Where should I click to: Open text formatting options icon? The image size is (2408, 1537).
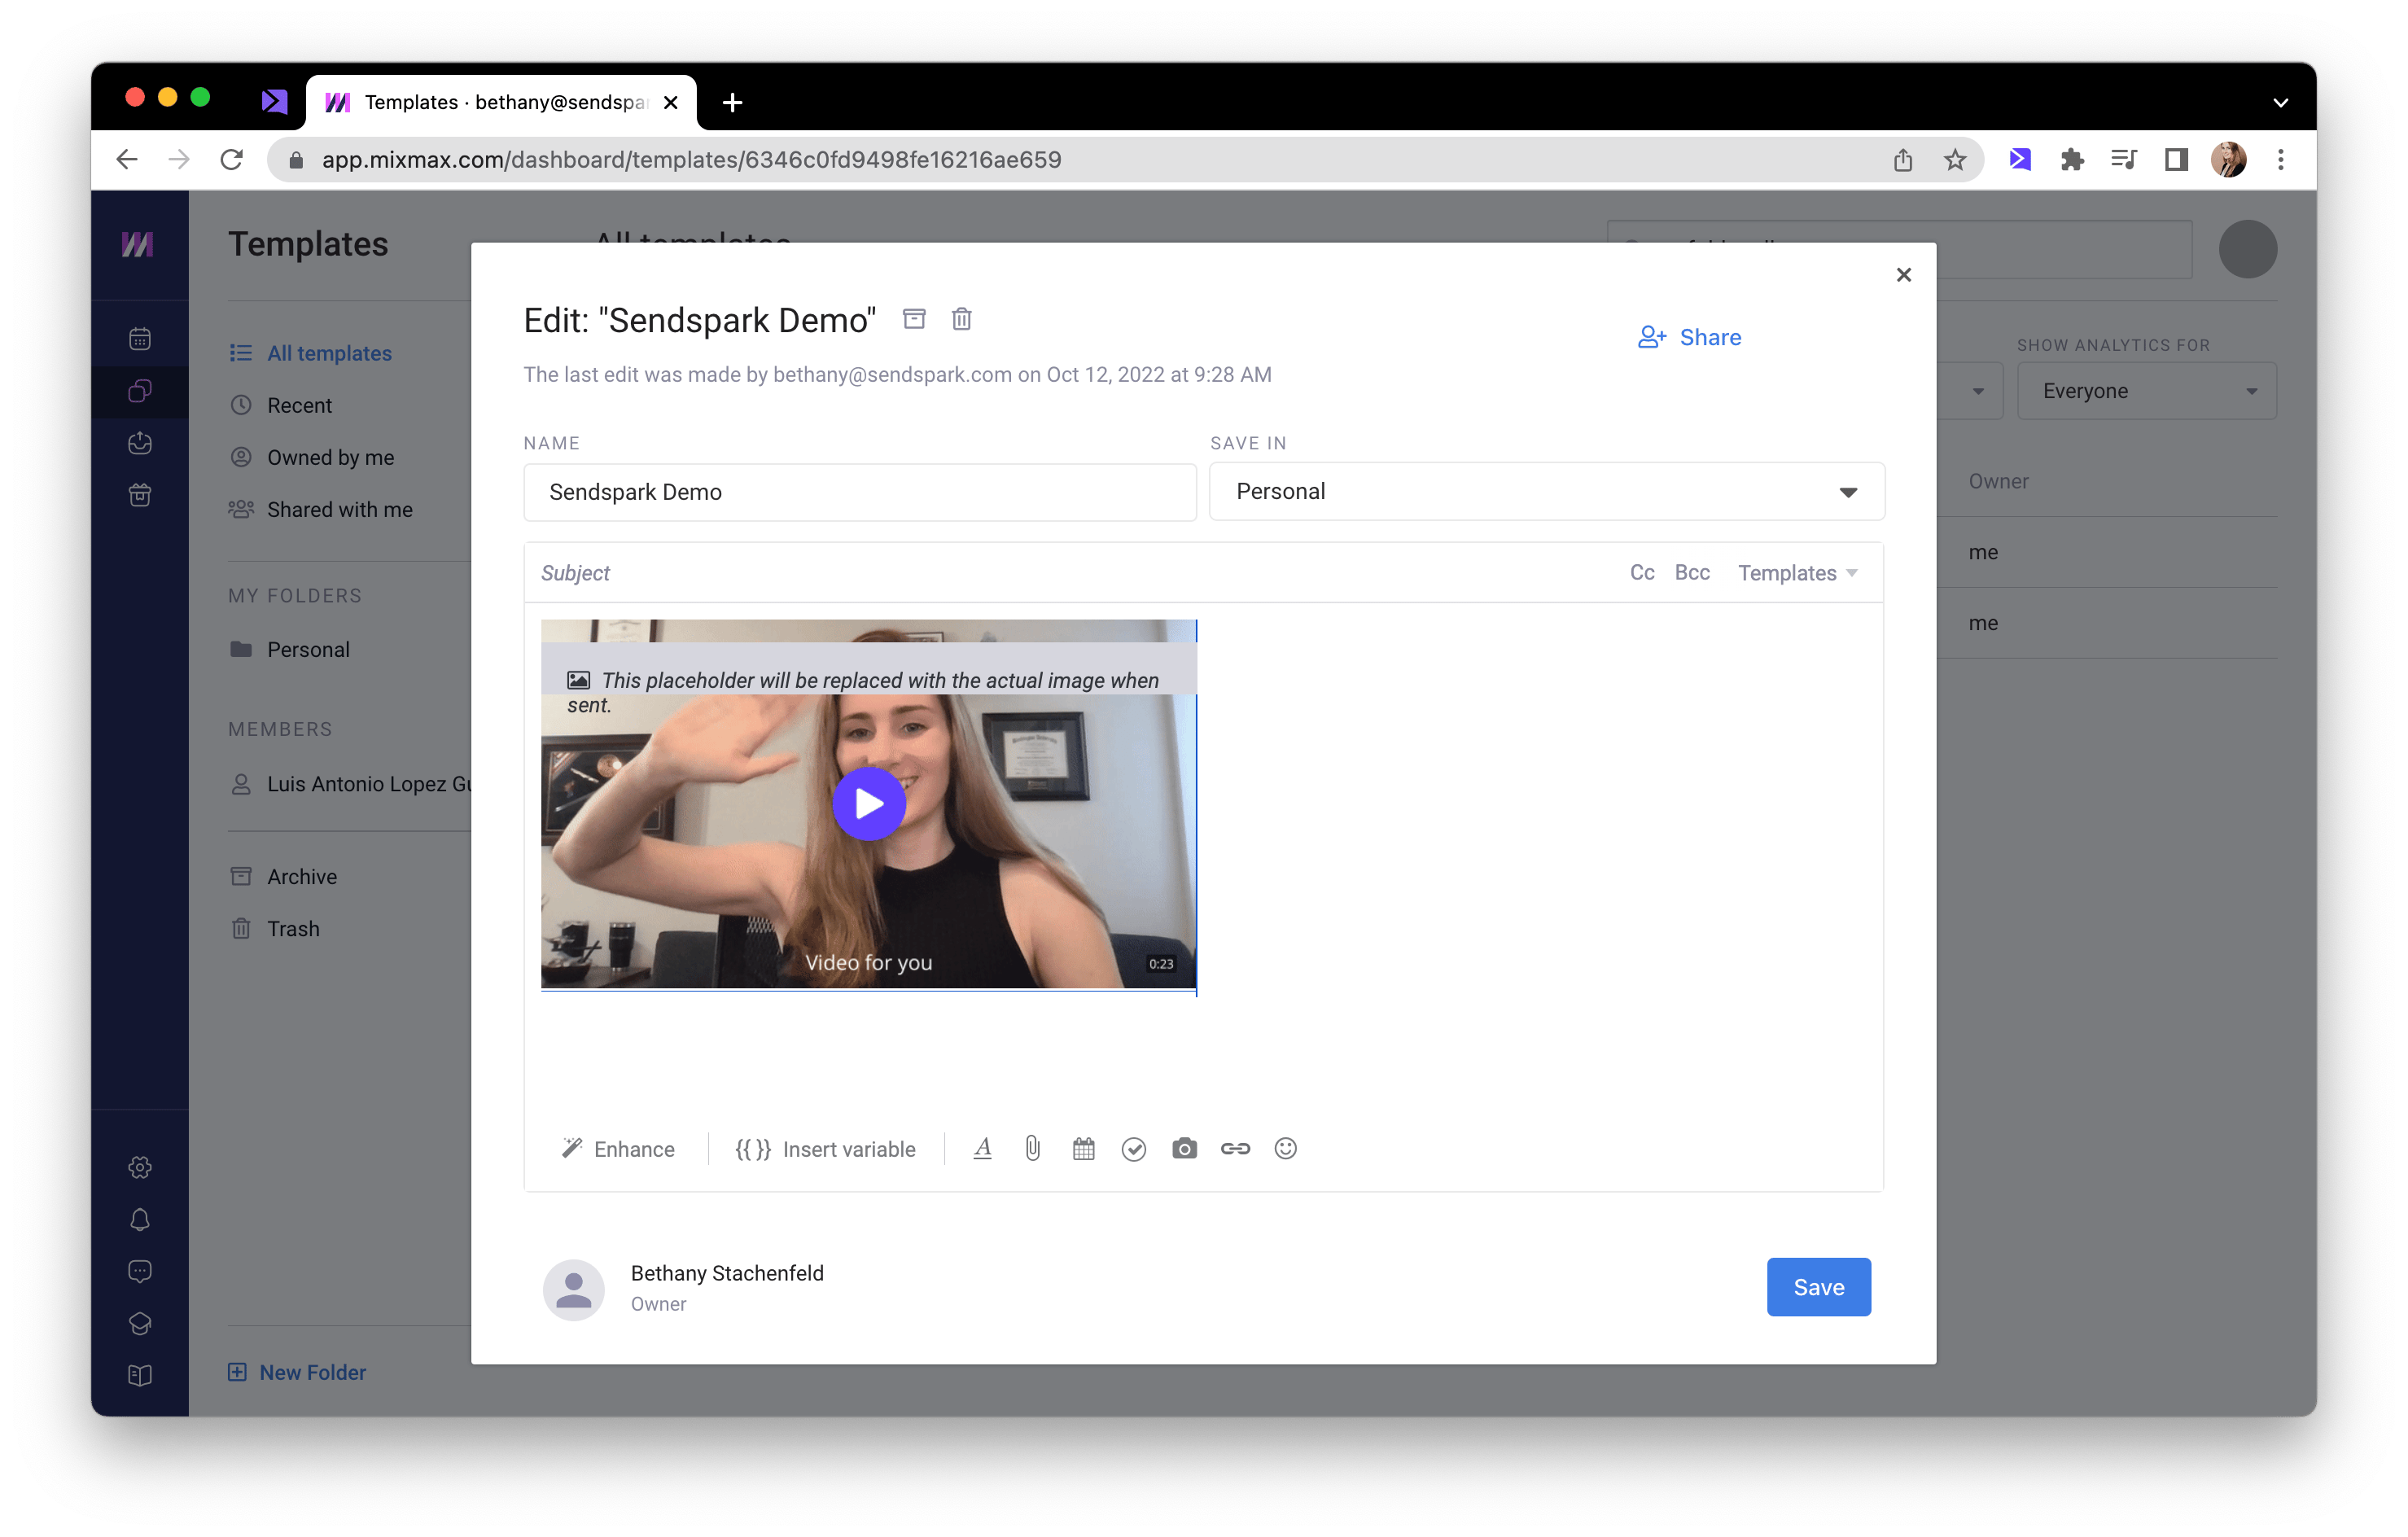tap(982, 1149)
